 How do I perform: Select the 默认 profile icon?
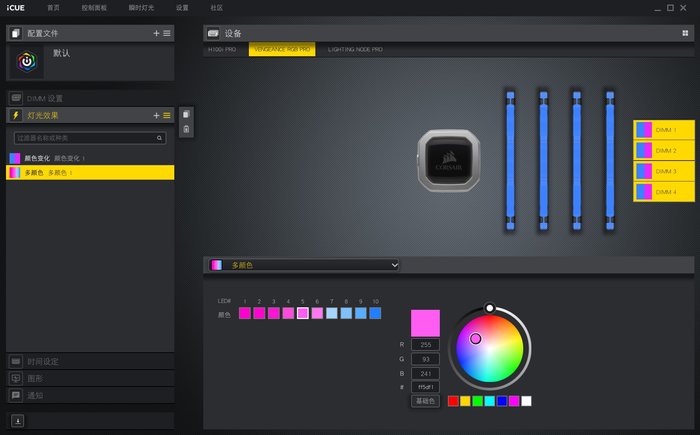pyautogui.click(x=26, y=61)
